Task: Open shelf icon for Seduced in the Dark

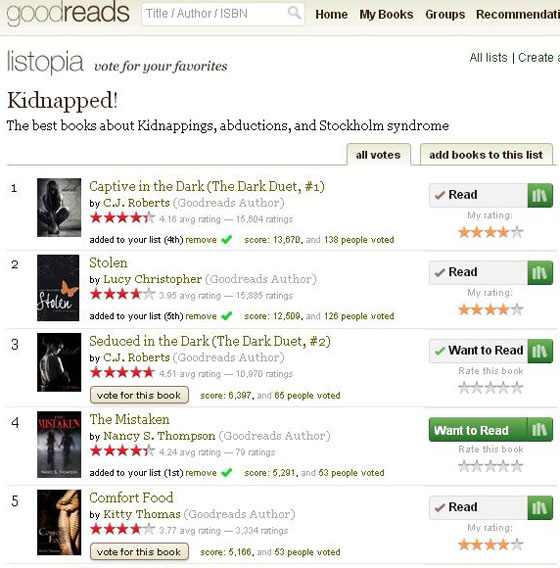Action: pos(540,351)
